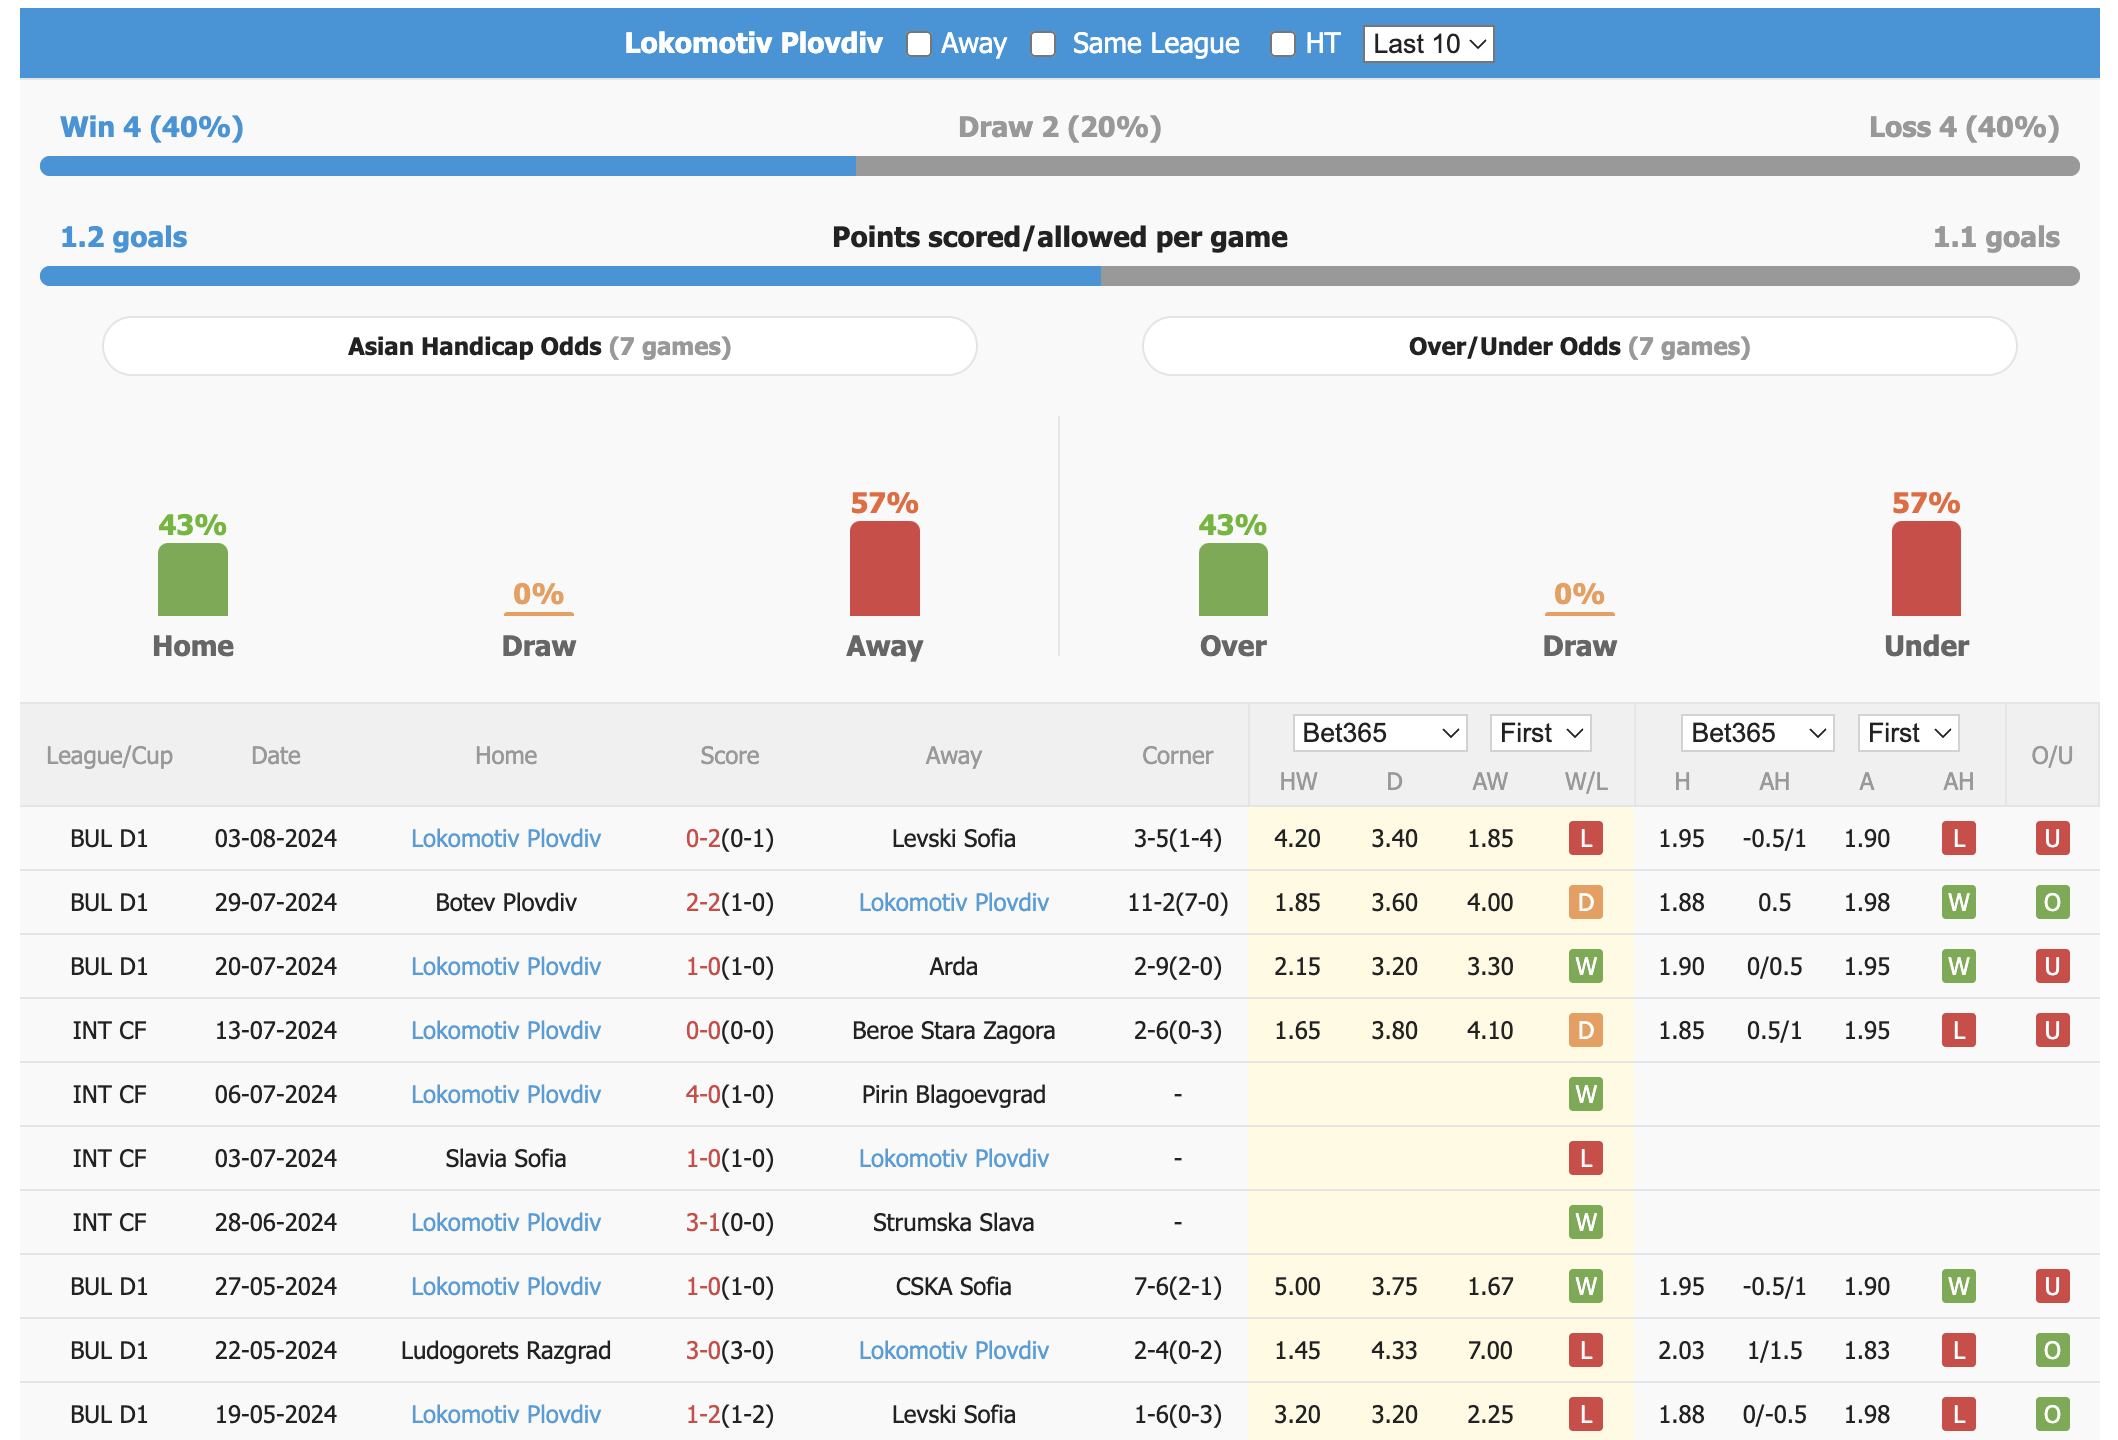The width and height of the screenshot is (2118, 1440).
Task: Click O/U badge U in 03-08-2024 row
Action: [2052, 838]
